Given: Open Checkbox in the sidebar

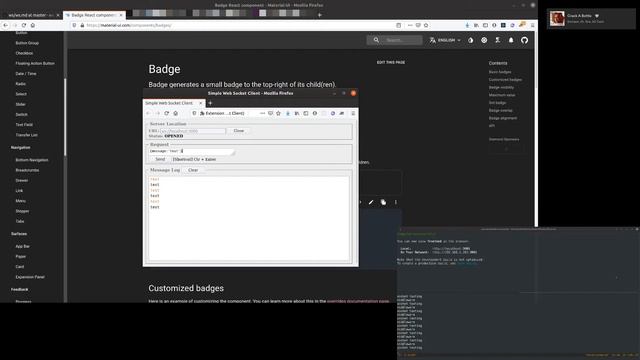Looking at the screenshot, I should point(24,53).
